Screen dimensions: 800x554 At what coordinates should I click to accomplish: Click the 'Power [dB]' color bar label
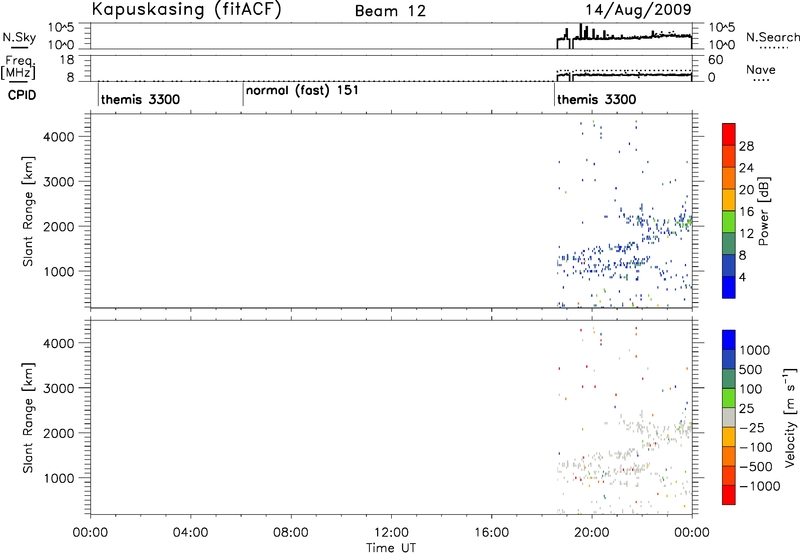click(763, 211)
